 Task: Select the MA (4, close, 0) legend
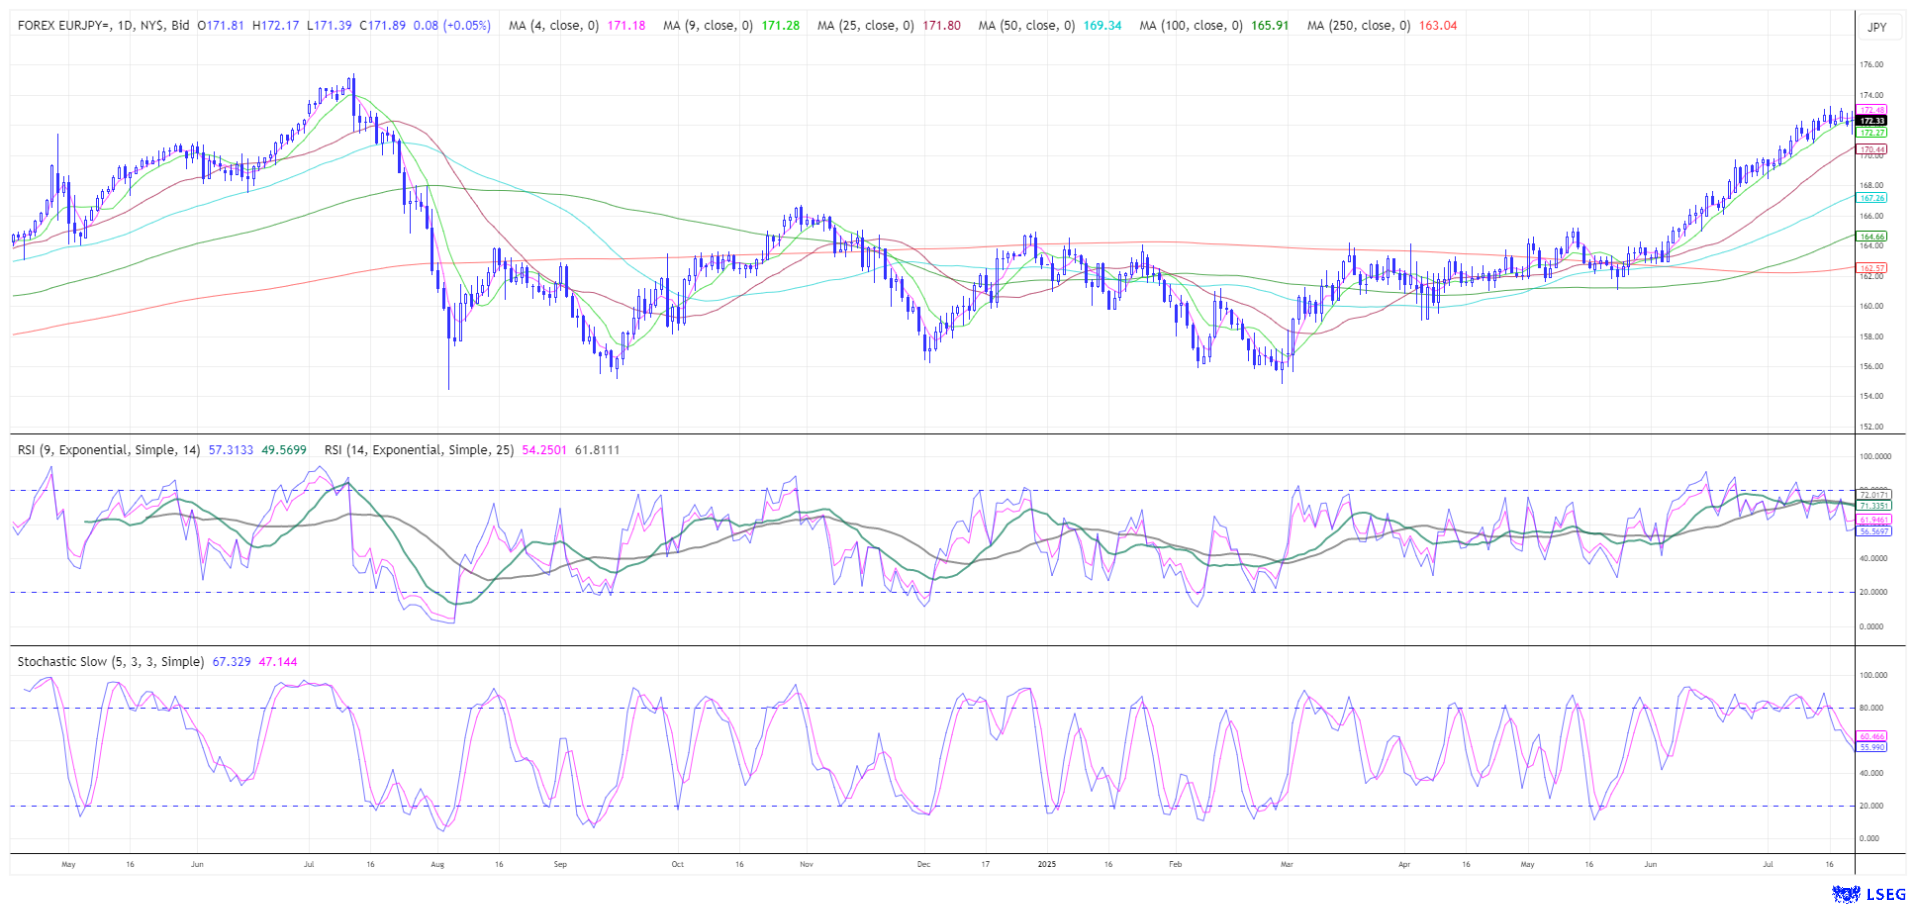click(553, 26)
